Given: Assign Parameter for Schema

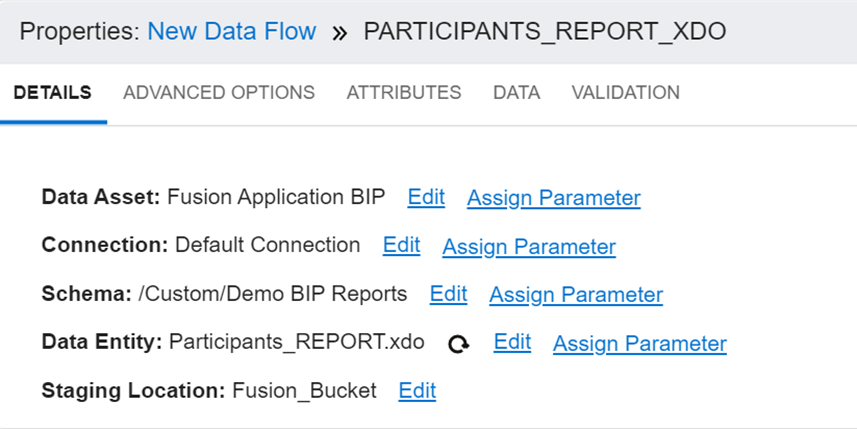Looking at the screenshot, I should 576,295.
